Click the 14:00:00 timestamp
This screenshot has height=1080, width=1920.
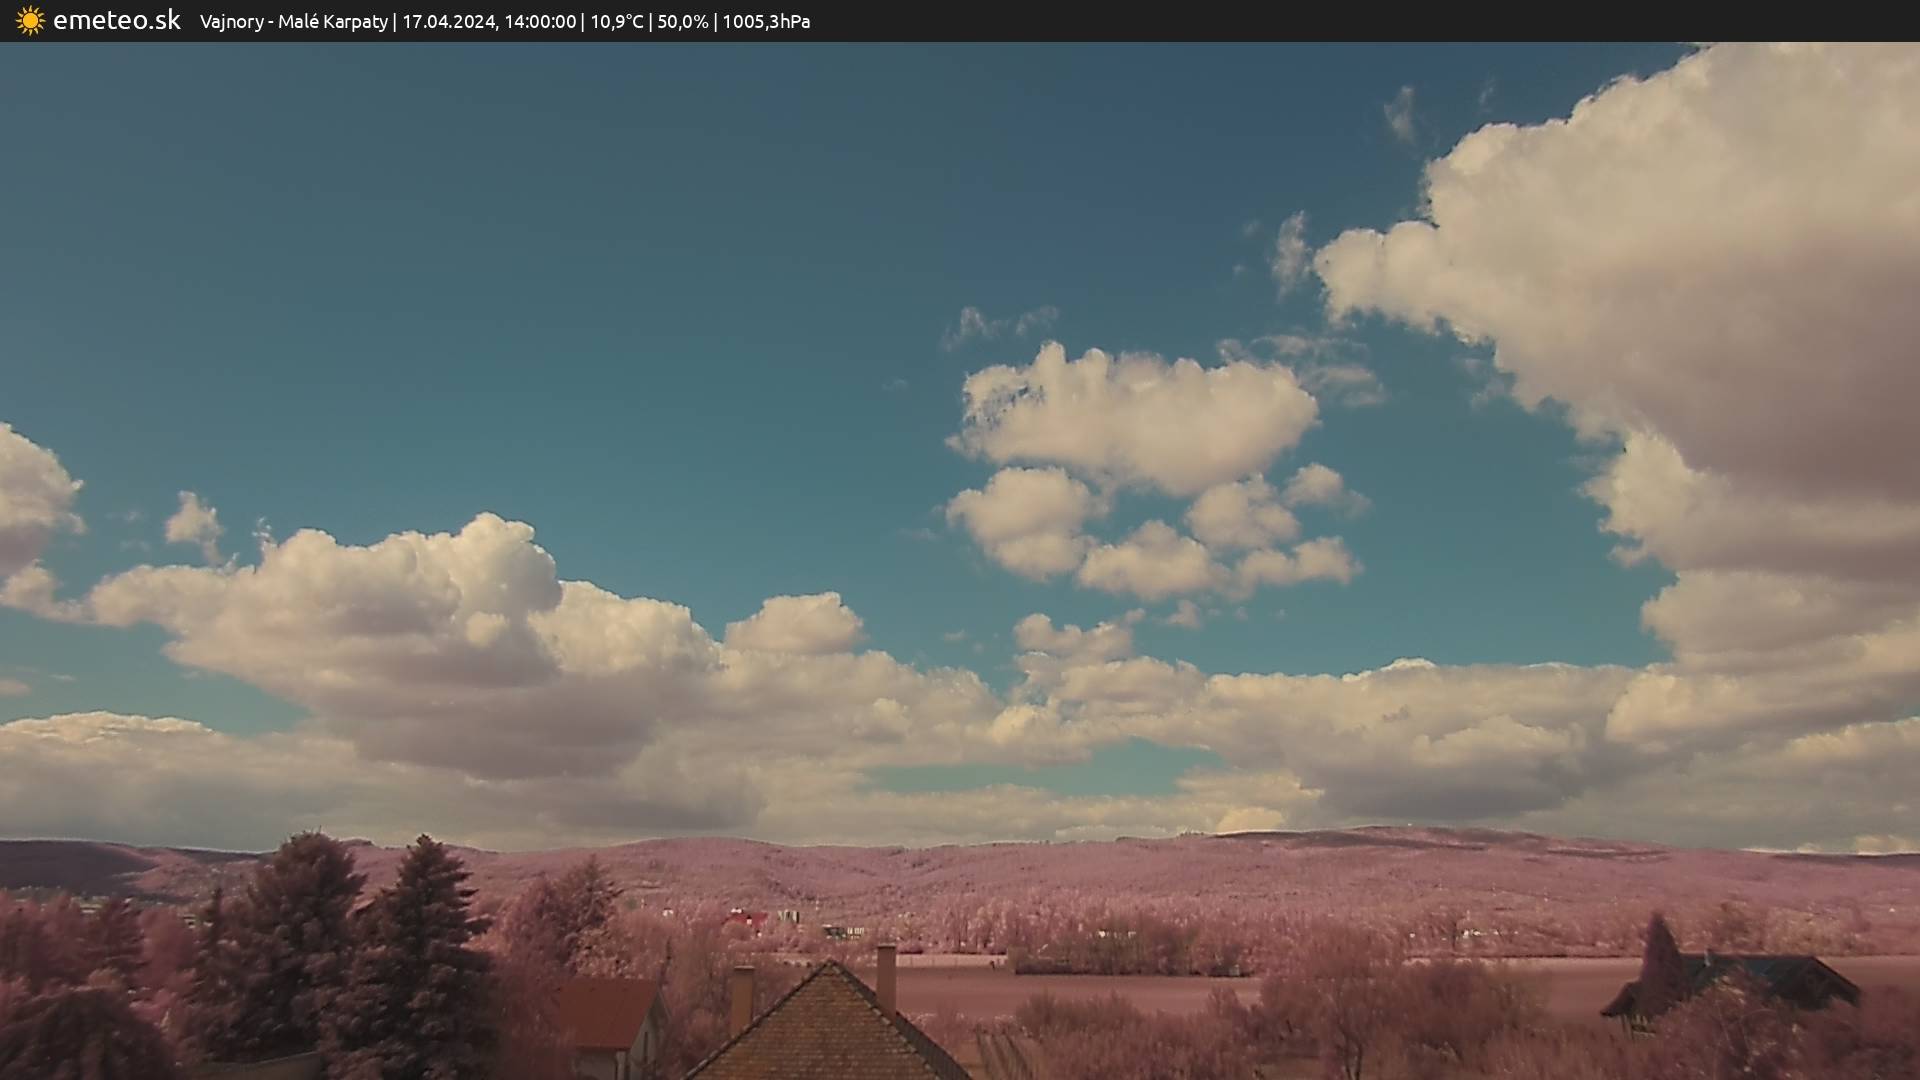(x=539, y=22)
